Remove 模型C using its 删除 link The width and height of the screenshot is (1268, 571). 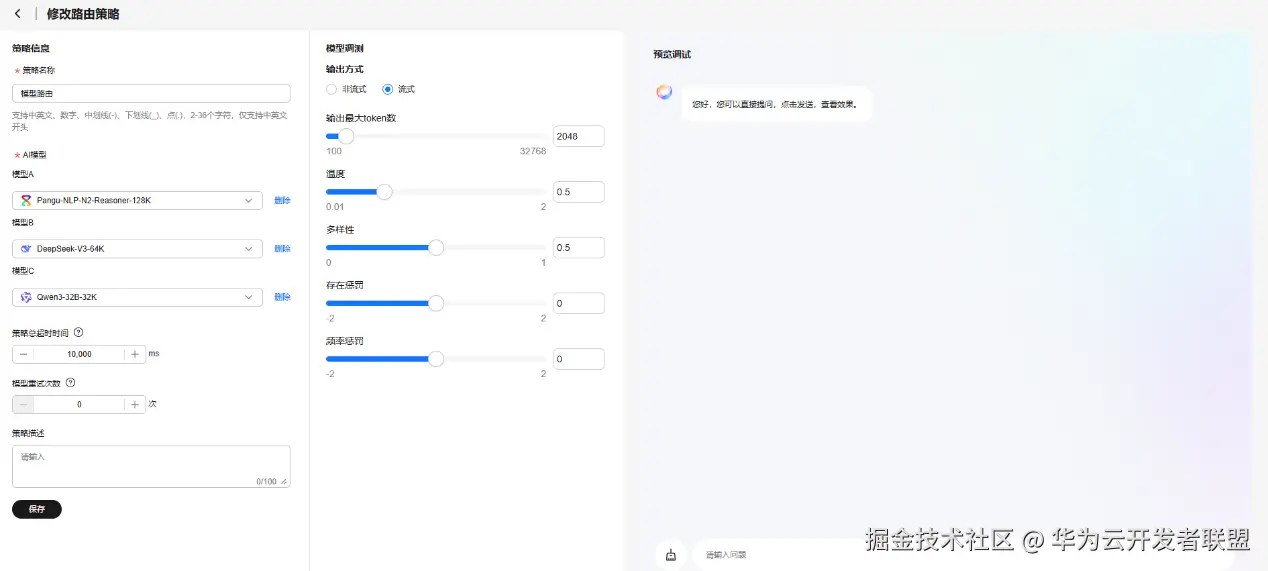coord(282,297)
